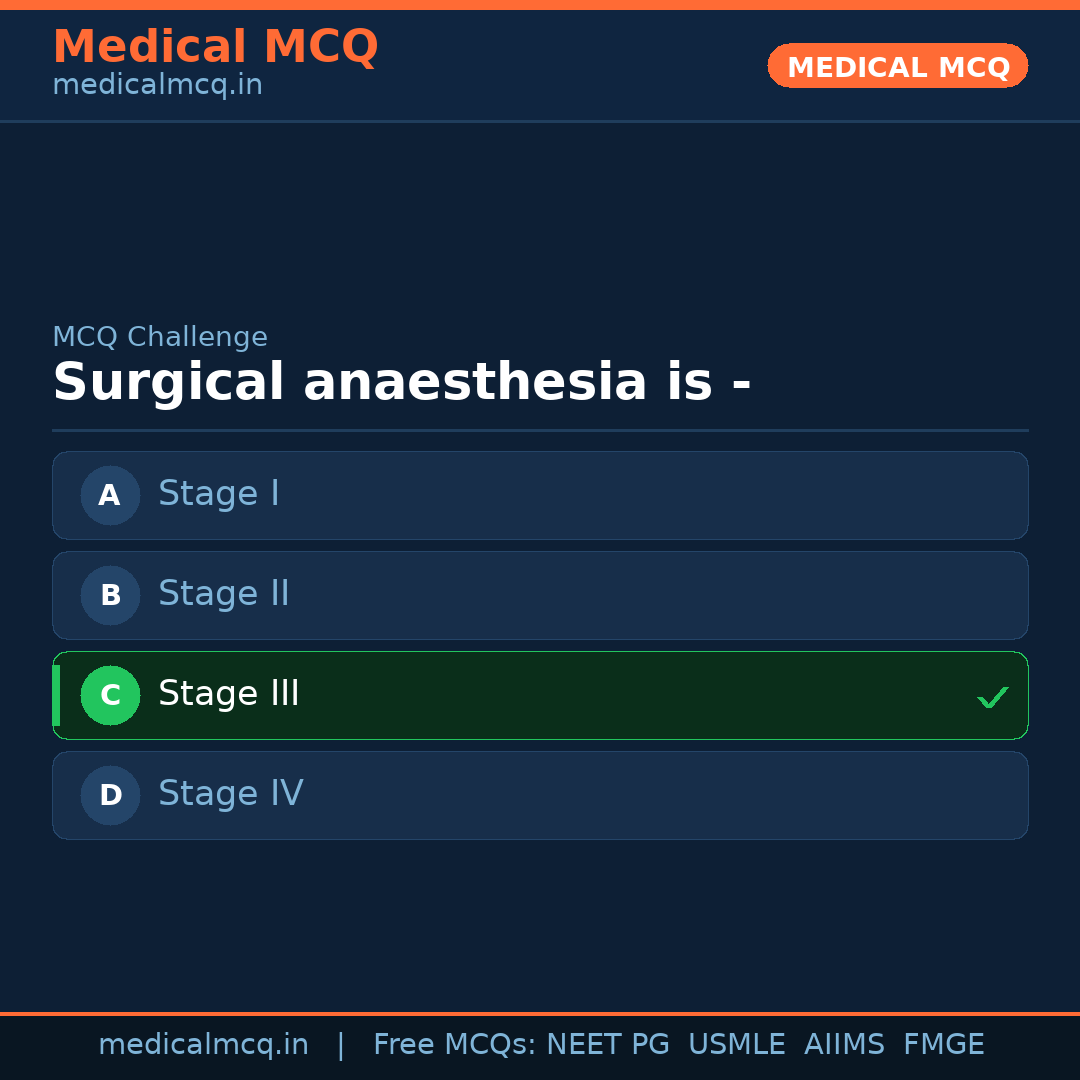Select answer option Stage IV
The image size is (1080, 1080).
point(540,795)
